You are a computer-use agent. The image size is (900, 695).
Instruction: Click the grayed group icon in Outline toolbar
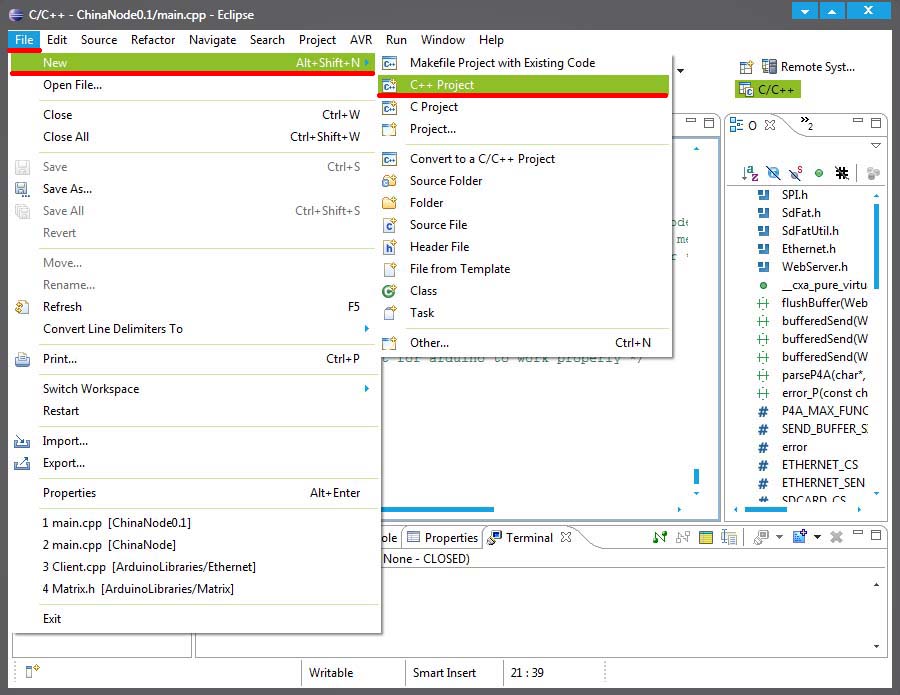(x=873, y=173)
